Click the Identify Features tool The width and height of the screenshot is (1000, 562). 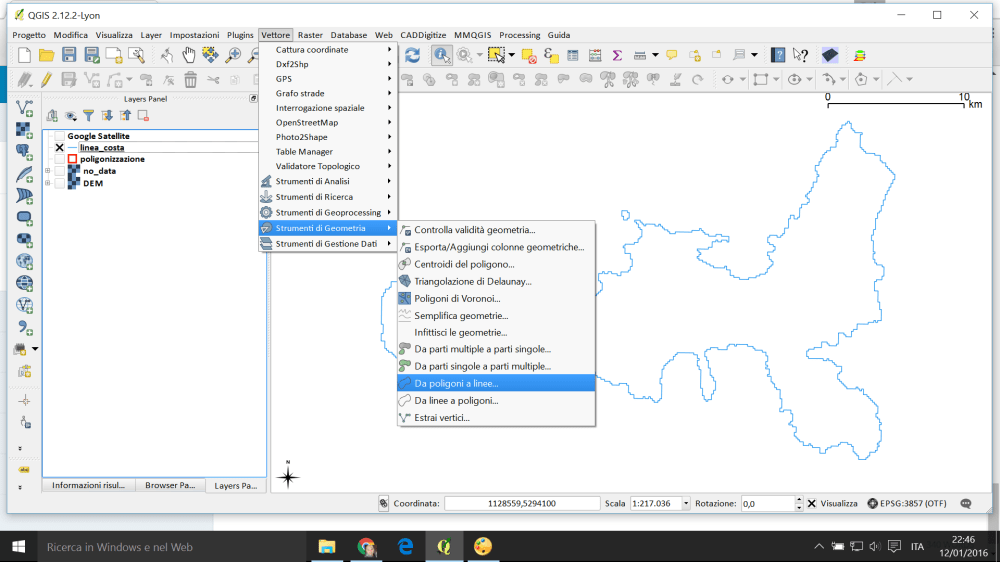tap(441, 55)
